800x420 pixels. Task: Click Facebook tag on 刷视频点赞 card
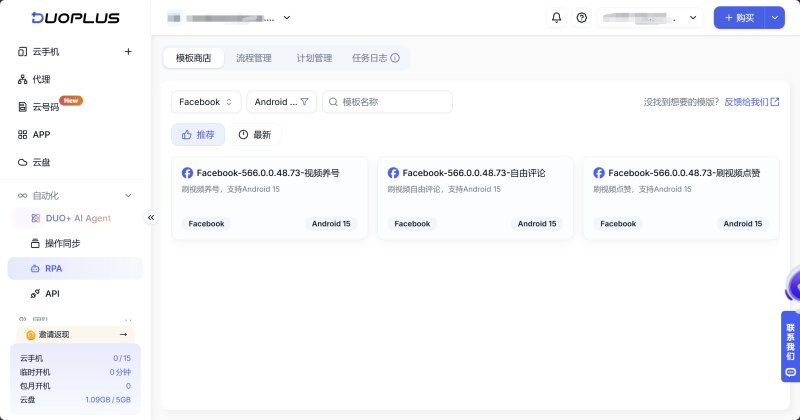point(618,224)
